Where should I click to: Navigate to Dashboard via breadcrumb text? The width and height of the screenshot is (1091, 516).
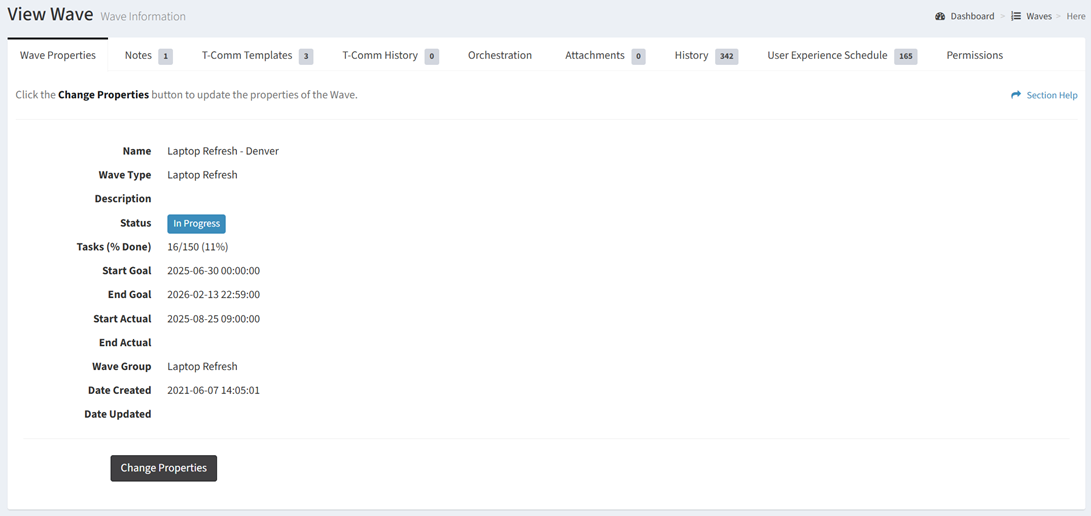(x=972, y=17)
